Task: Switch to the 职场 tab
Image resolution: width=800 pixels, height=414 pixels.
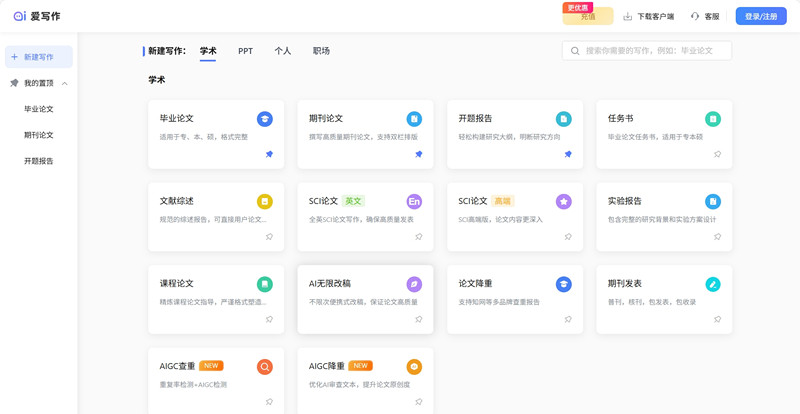Action: (321, 51)
